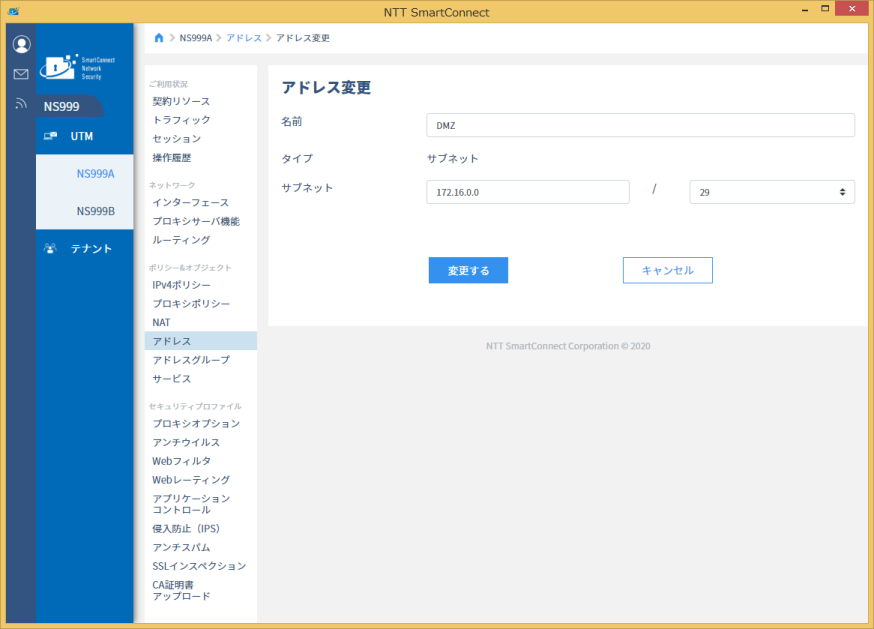This screenshot has height=629, width=874.
Task: Open the RSS feed icon
Action: (x=21, y=103)
